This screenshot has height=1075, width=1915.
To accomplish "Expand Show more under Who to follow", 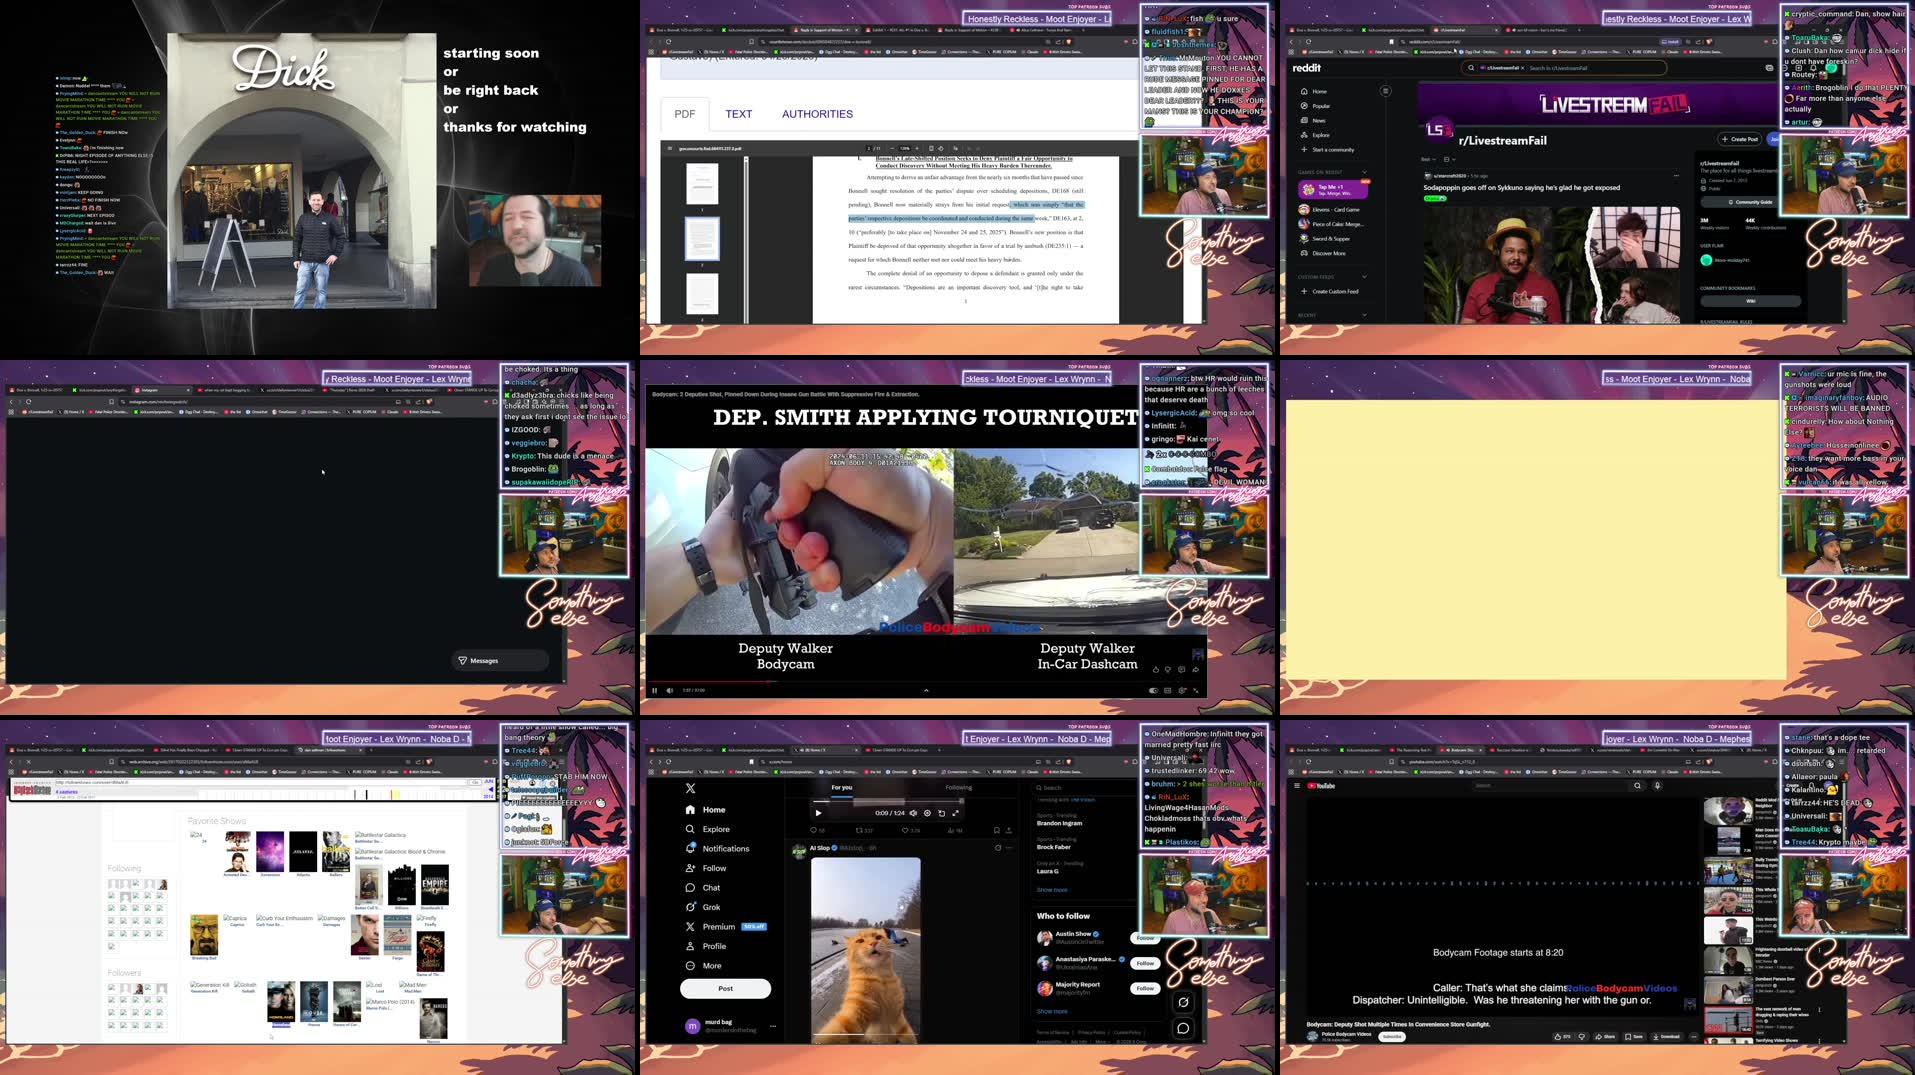I will (x=1052, y=1011).
